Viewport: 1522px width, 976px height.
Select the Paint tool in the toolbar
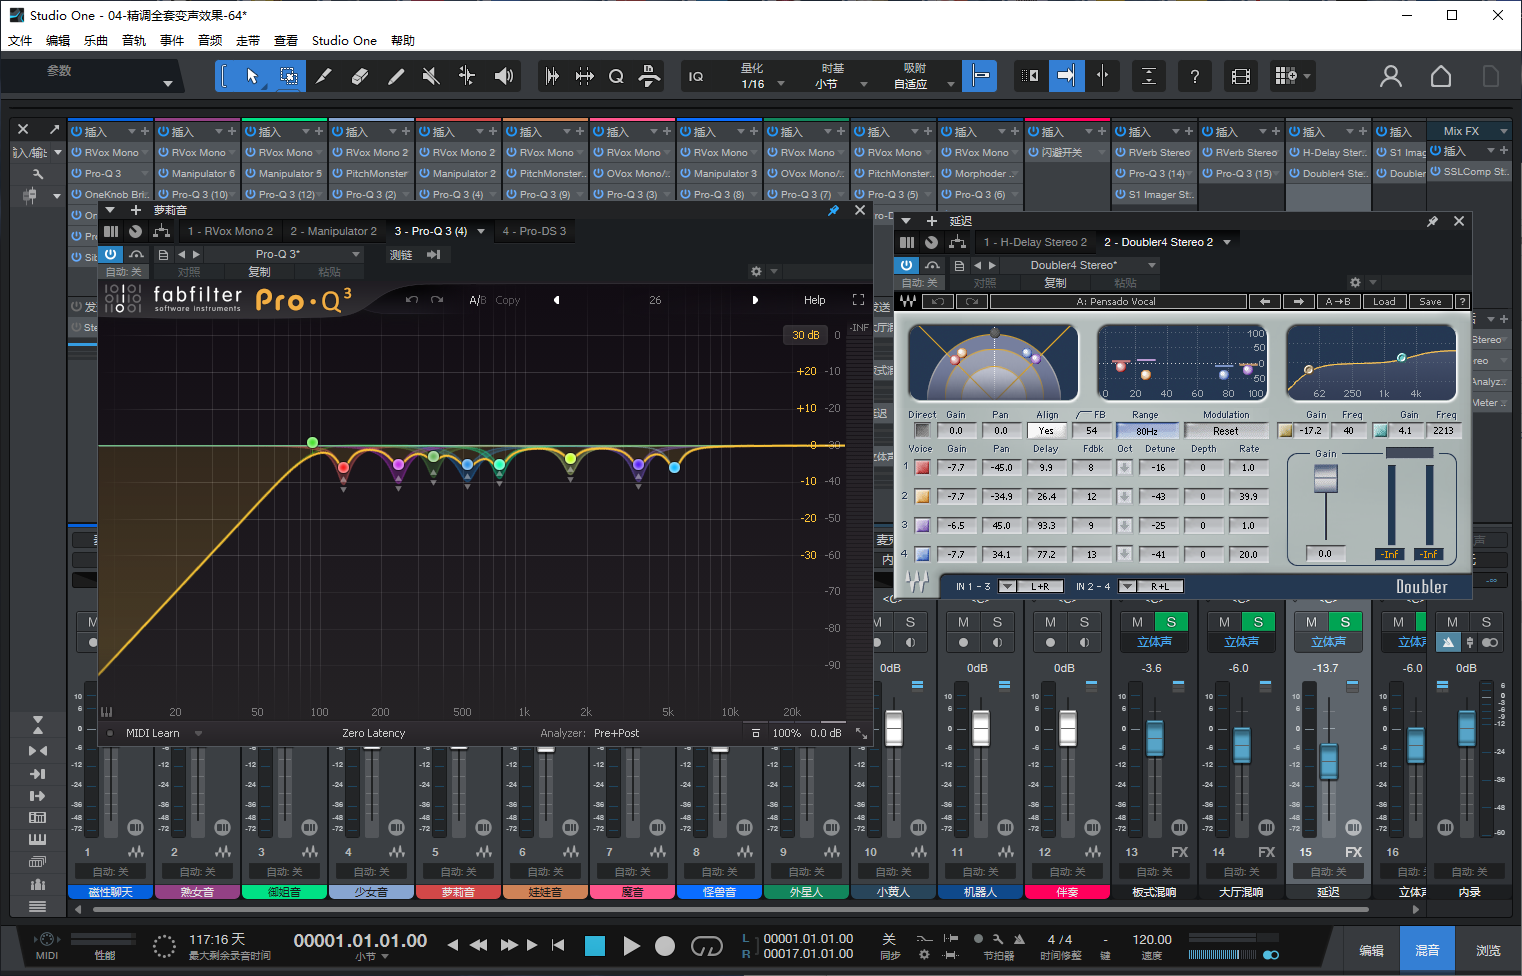click(x=395, y=76)
